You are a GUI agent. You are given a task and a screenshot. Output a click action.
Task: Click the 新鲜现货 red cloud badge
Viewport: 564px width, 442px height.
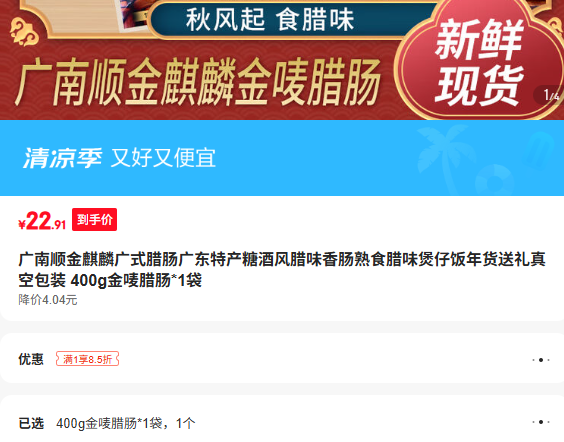(478, 61)
